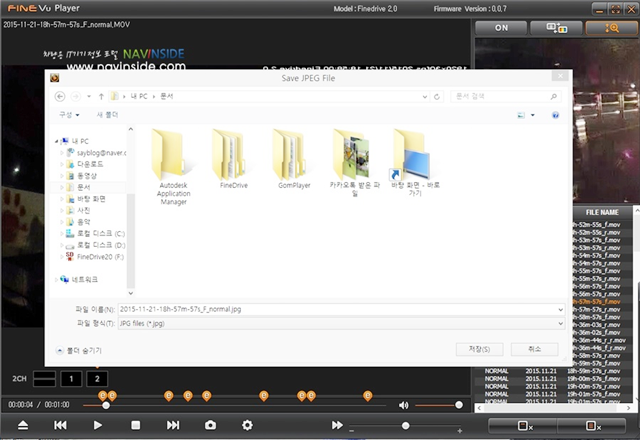Click 폴더 숨기기 to hide folders
Viewport: 640px width, 440px height.
(79, 351)
